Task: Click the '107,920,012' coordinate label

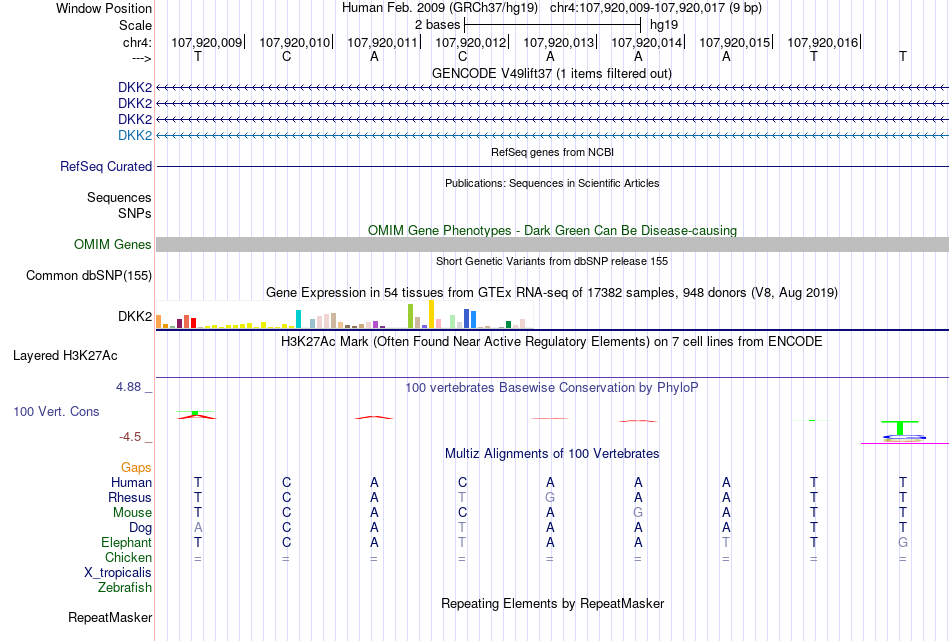Action: pos(471,42)
